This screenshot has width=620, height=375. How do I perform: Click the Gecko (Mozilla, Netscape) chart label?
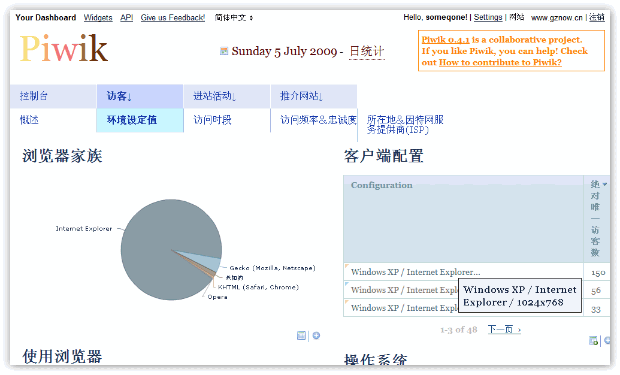click(x=272, y=268)
